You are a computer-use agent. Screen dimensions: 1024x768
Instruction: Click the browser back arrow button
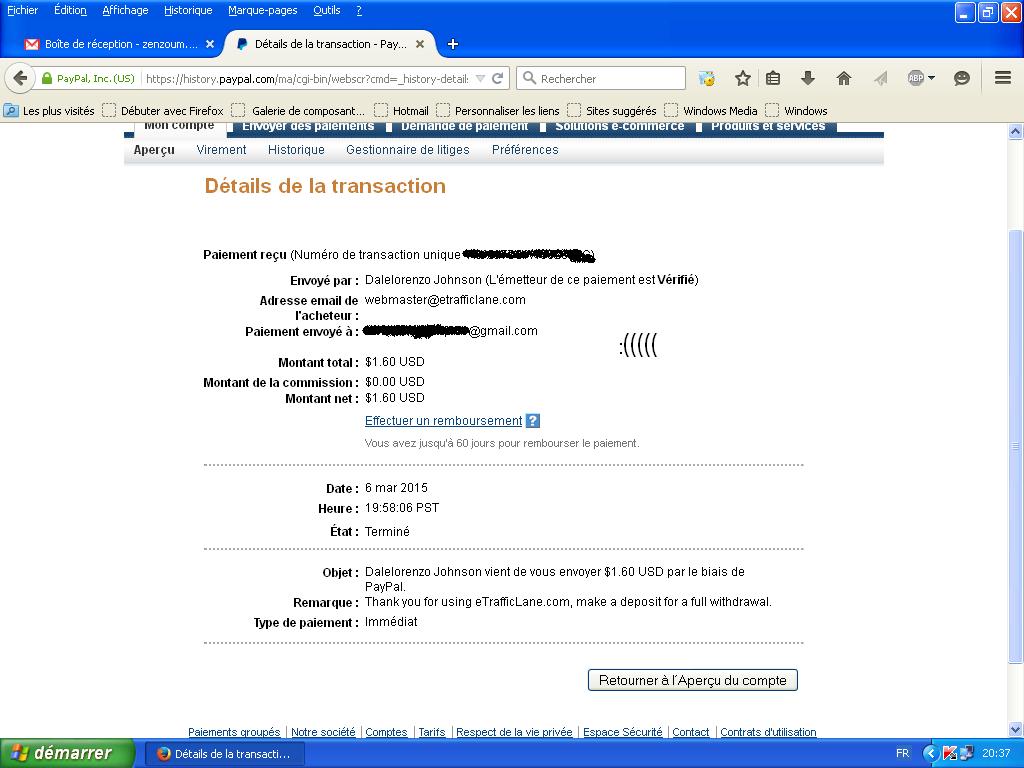pyautogui.click(x=20, y=78)
